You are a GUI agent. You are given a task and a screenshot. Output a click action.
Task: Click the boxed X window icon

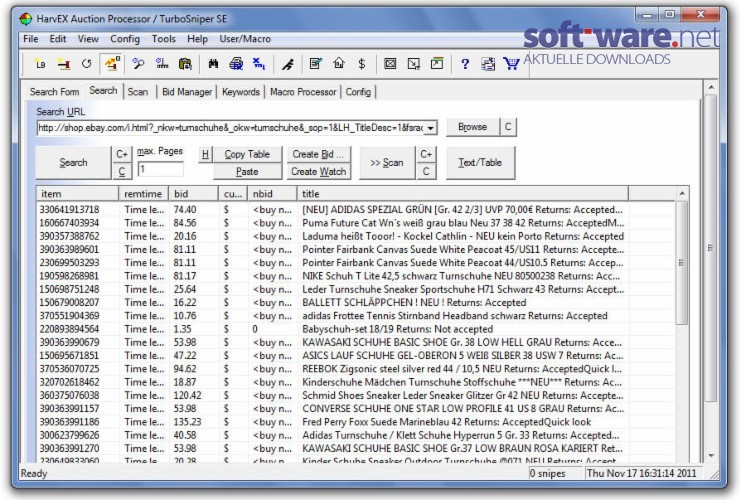tap(390, 64)
